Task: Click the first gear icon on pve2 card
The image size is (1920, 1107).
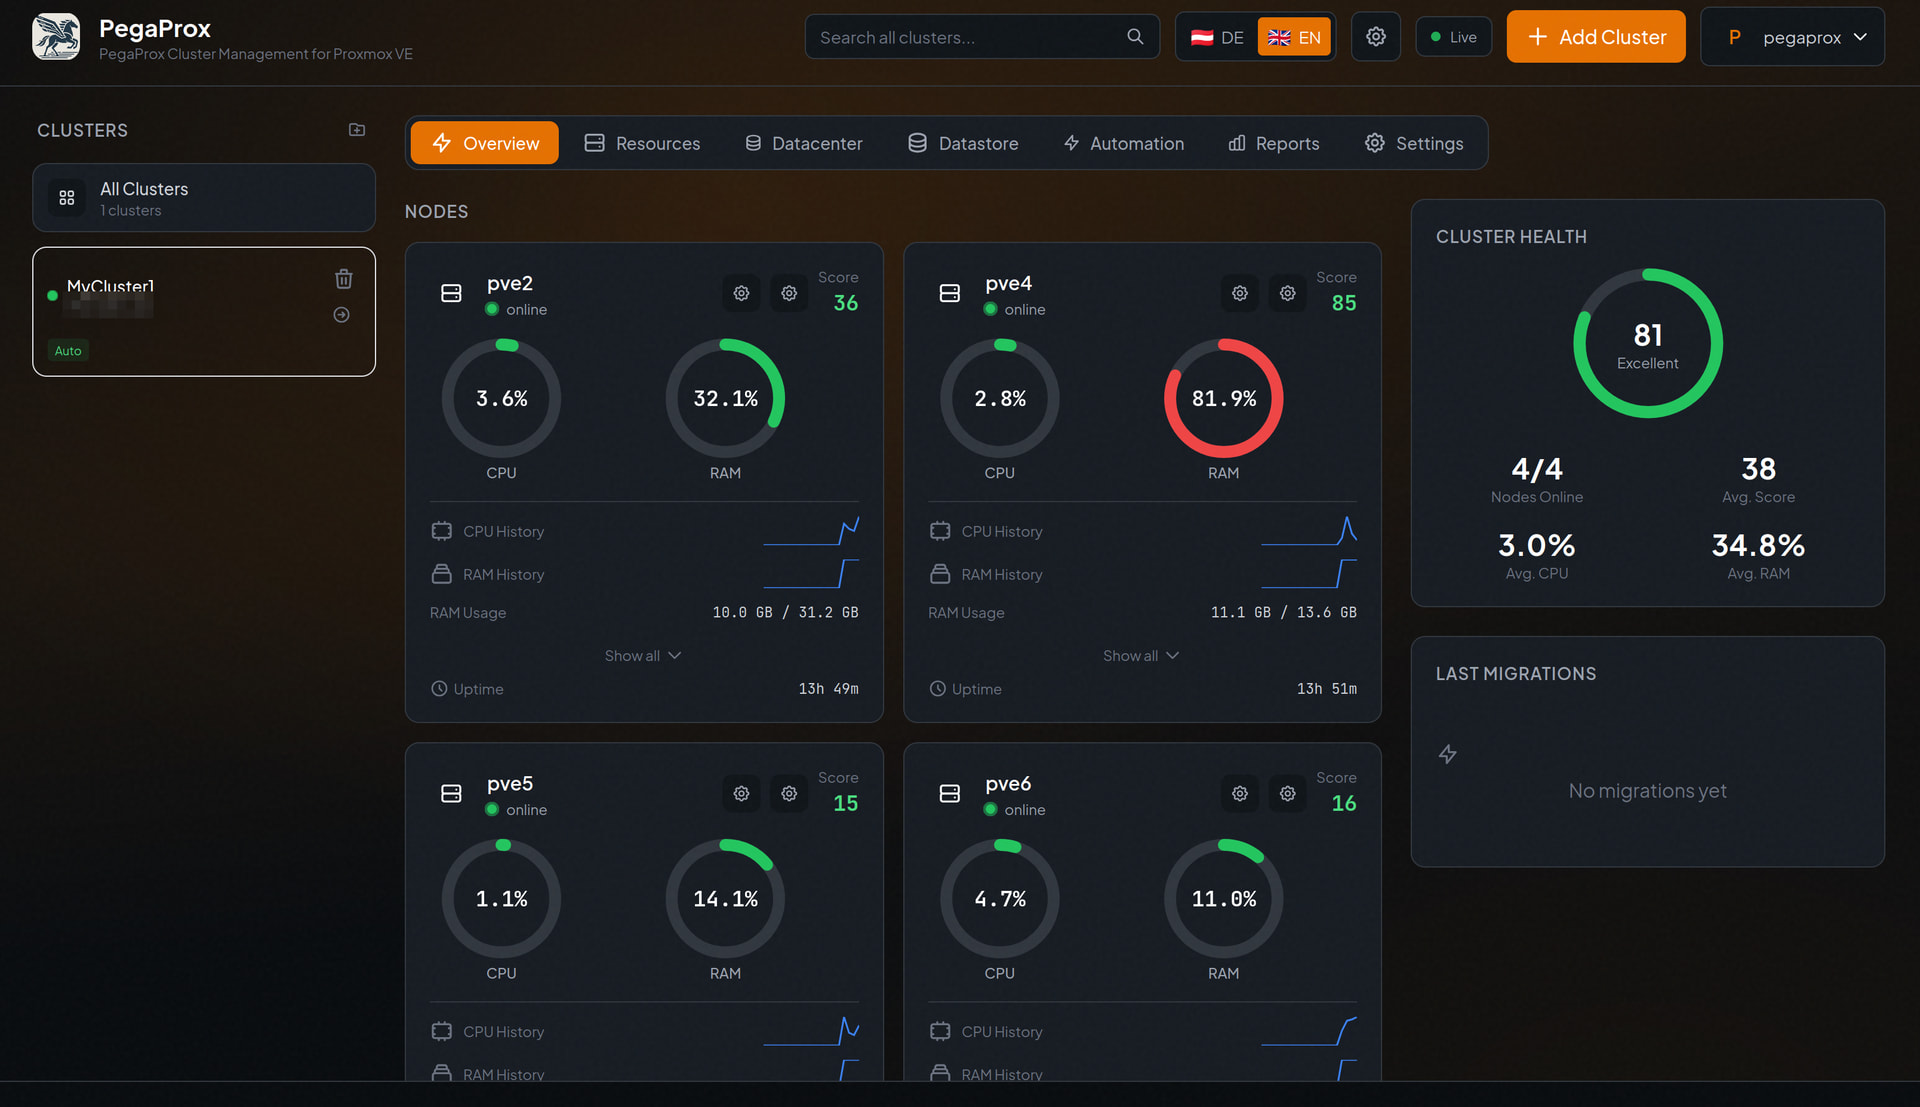Action: [741, 293]
